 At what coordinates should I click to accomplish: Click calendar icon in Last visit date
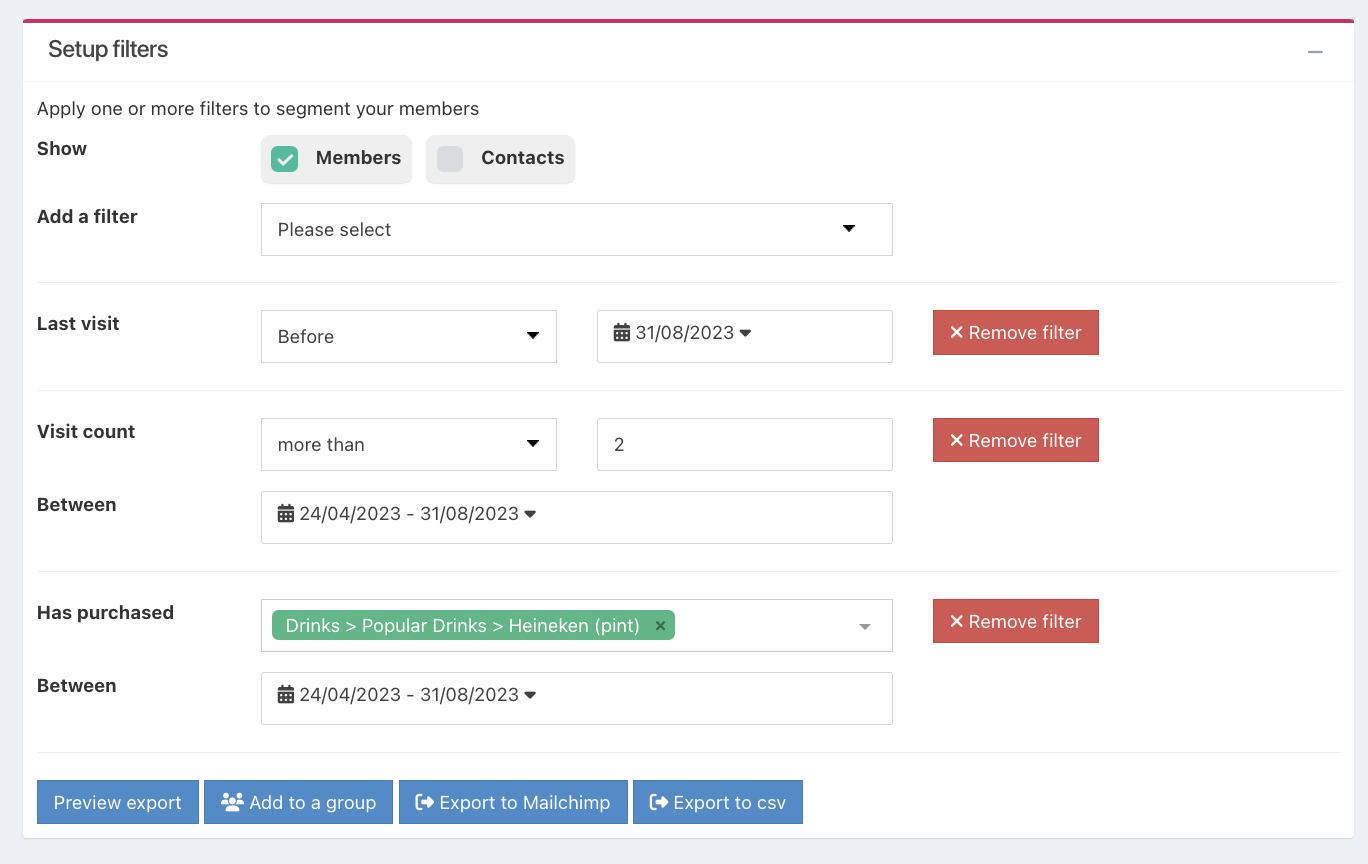point(622,332)
